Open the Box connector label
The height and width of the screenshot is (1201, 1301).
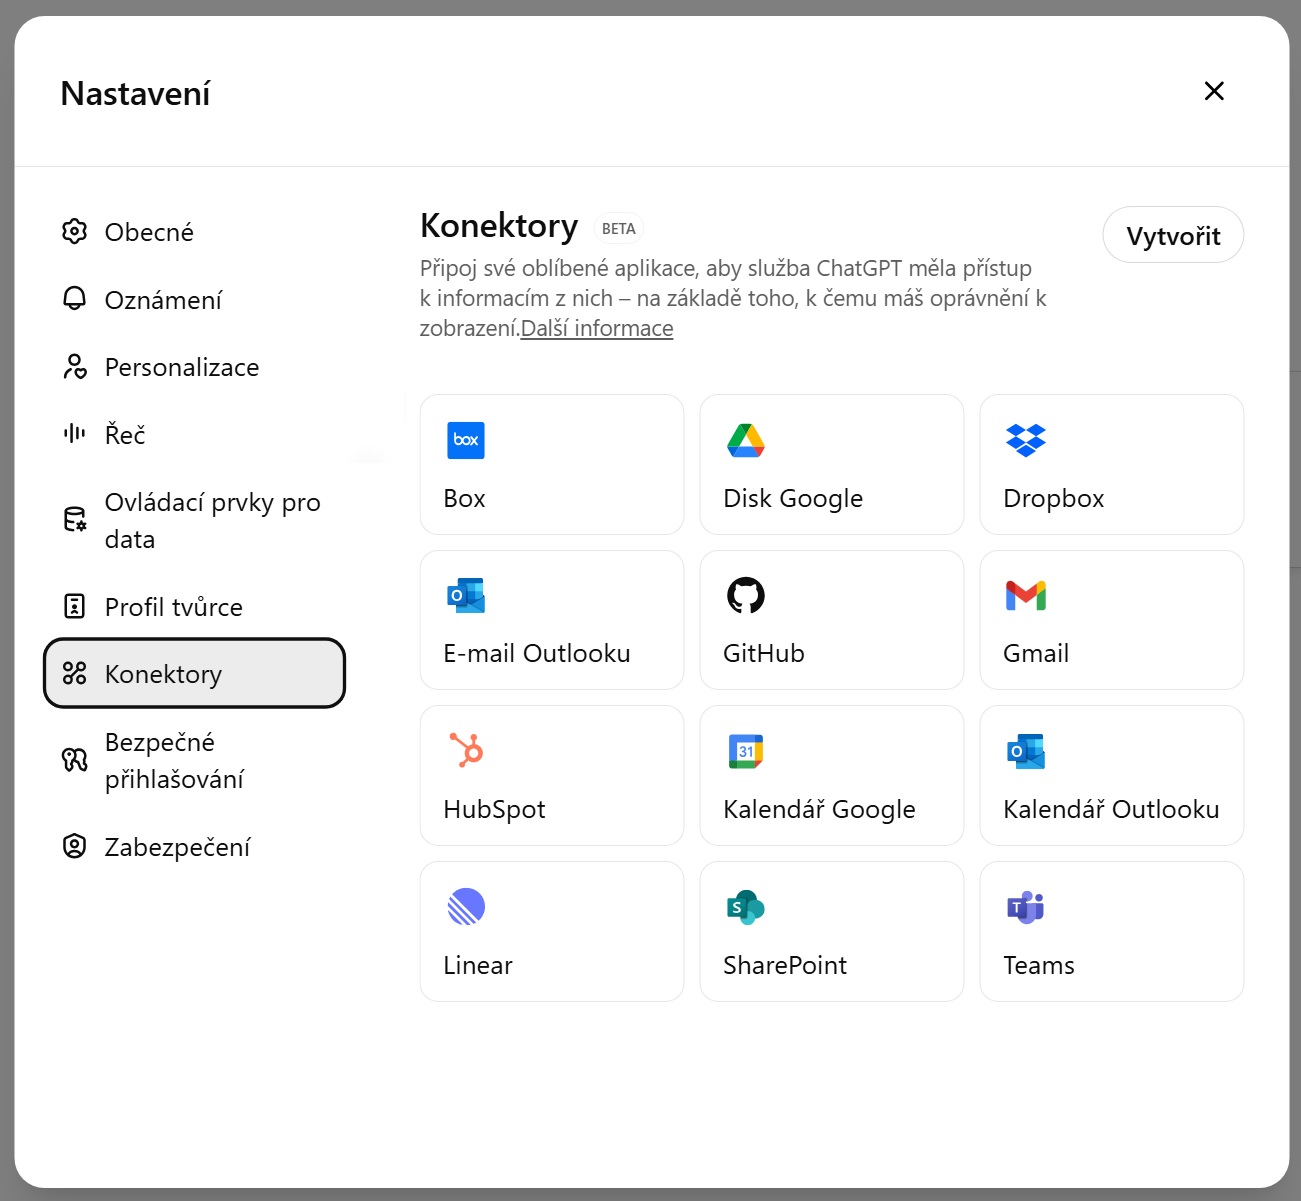coord(464,498)
